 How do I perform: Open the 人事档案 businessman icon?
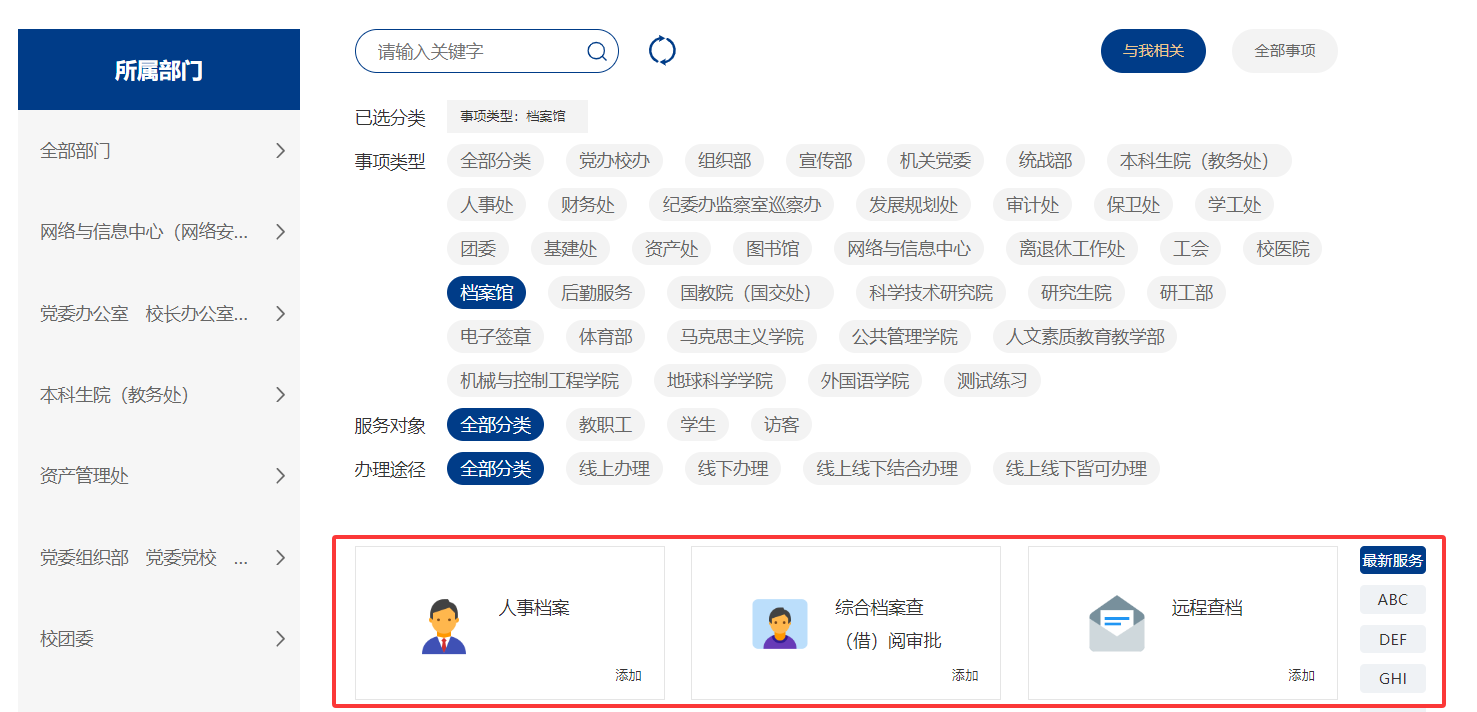pos(444,626)
